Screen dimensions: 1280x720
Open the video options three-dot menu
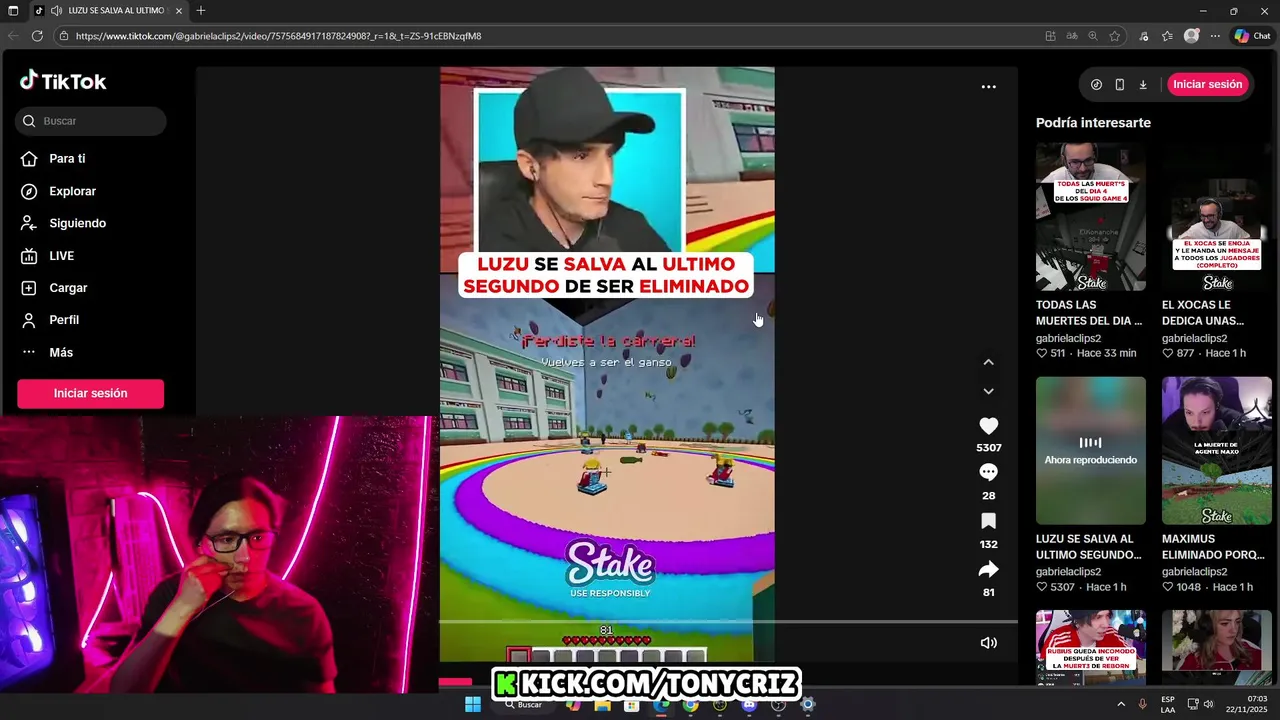point(988,87)
